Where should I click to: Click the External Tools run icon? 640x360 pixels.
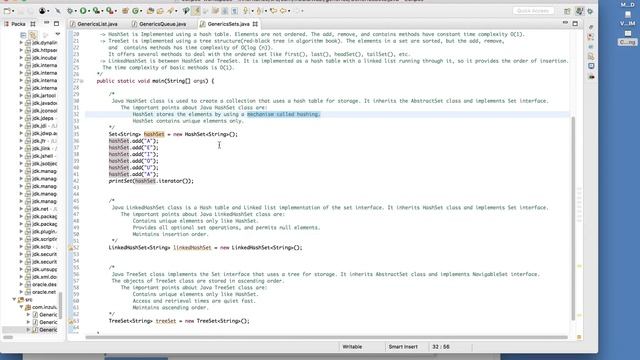pyautogui.click(x=109, y=11)
